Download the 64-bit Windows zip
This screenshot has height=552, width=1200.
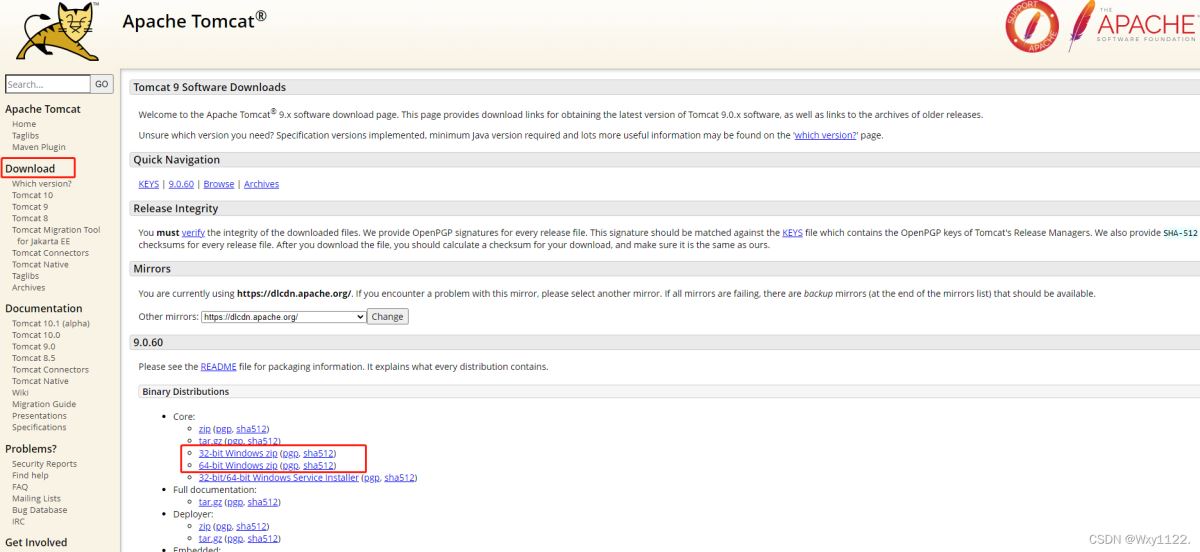tap(238, 465)
